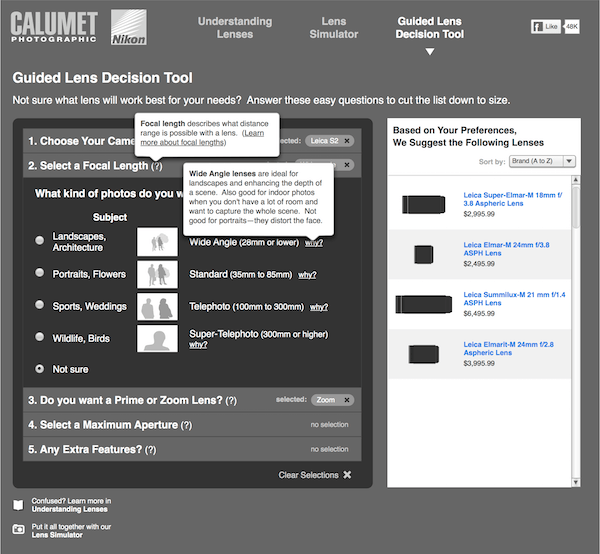
Task: Click the Telephoto silhouette thumbnail
Action: 157,306
